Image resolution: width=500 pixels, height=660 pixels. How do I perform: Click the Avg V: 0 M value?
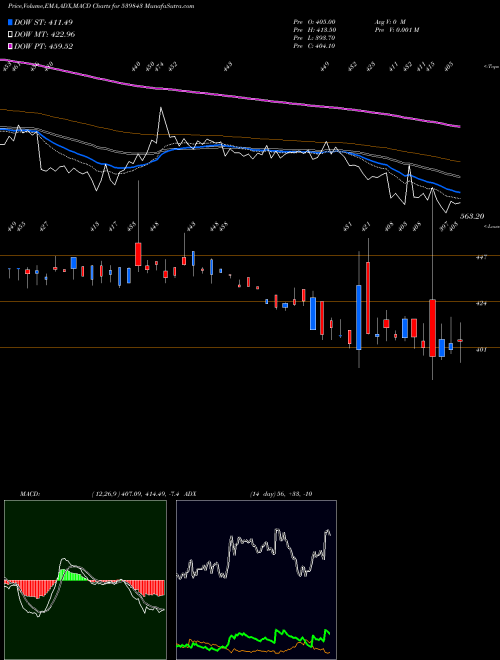390,22
